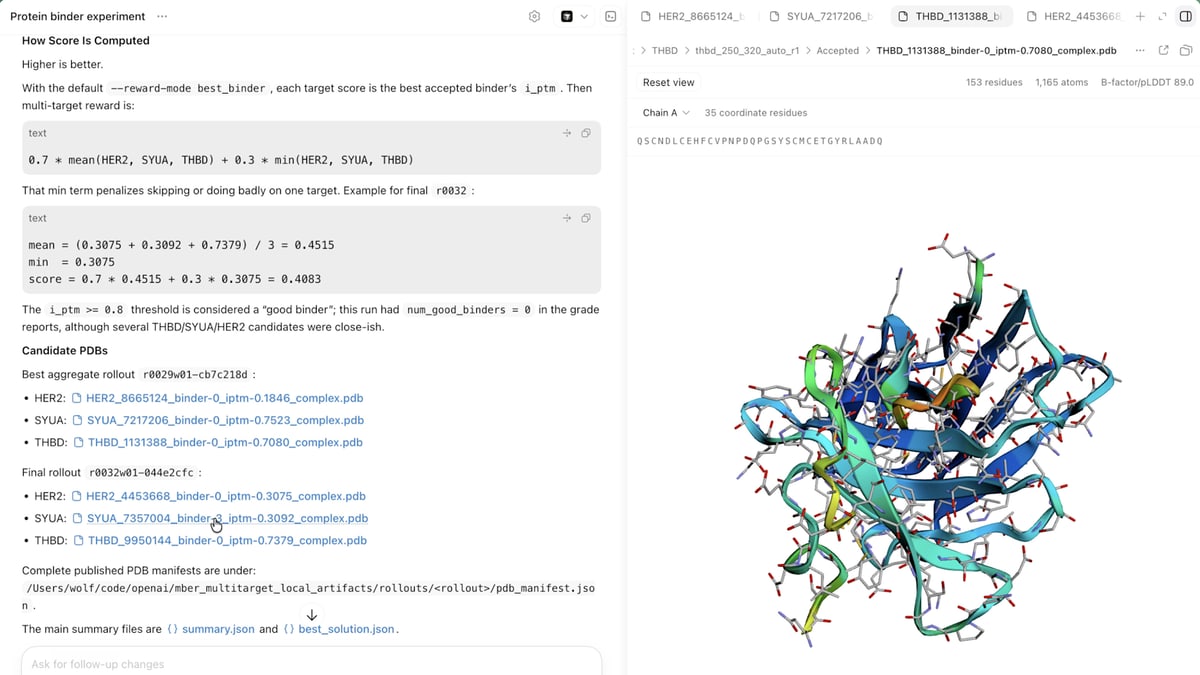
Task: Click the black app icon in header
Action: (x=566, y=17)
